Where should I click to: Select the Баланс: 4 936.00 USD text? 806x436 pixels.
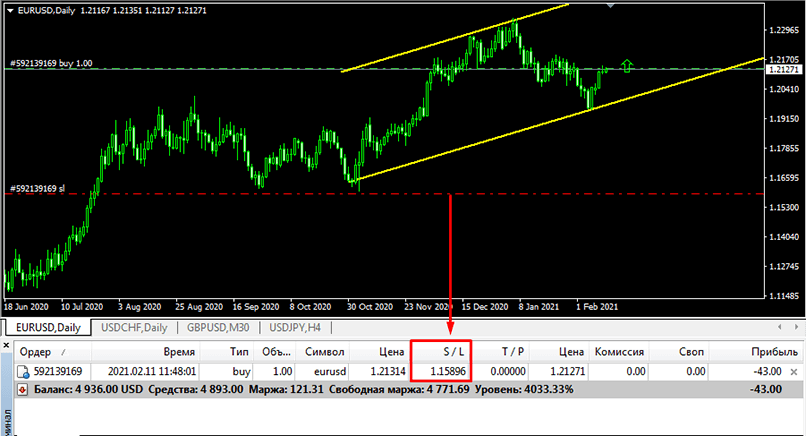point(88,390)
